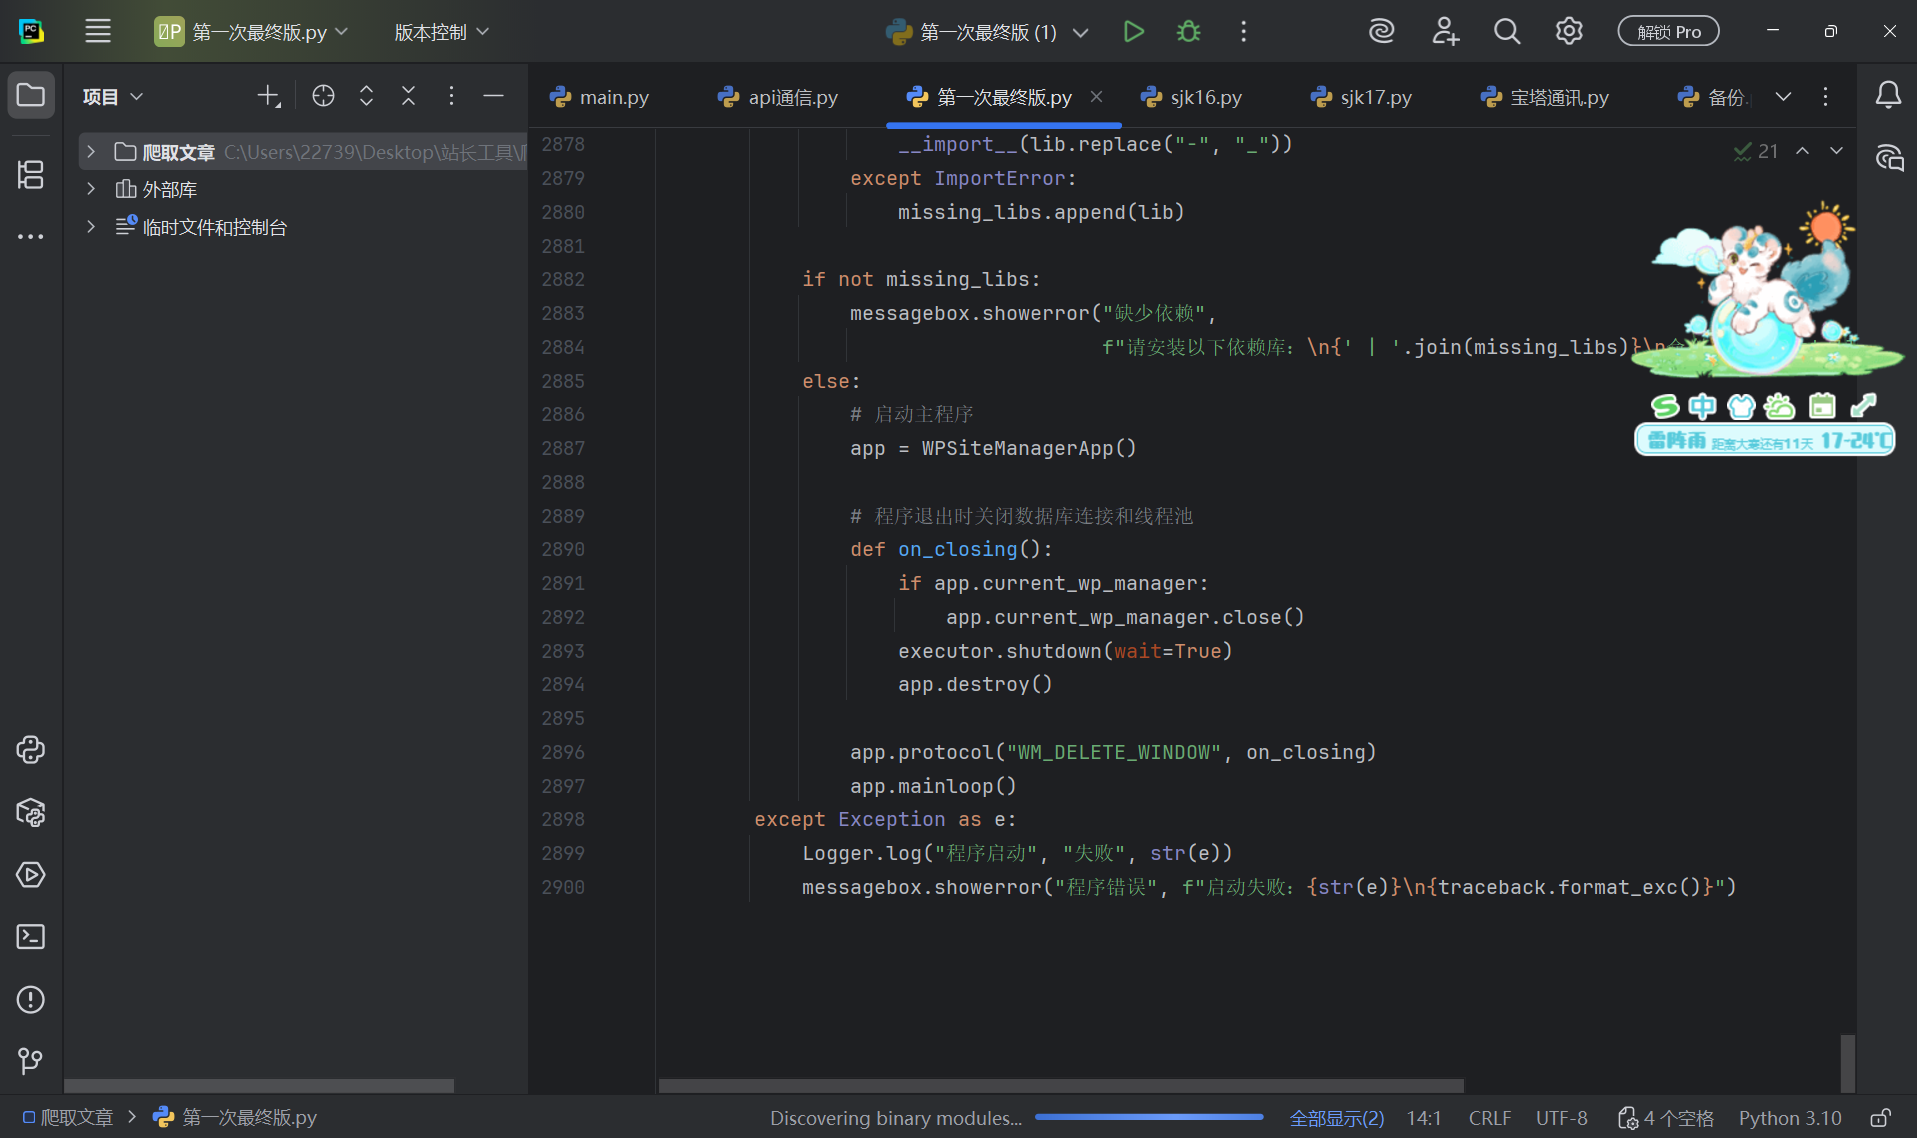1917x1138 pixels.
Task: Open the Services run tool window
Action: coord(30,875)
